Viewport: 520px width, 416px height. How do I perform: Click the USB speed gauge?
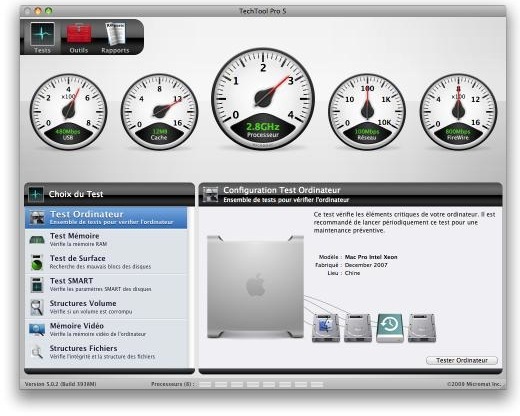(x=68, y=112)
